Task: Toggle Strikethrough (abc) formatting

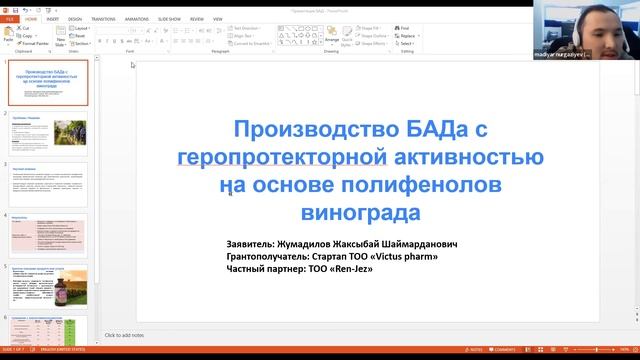Action: pyautogui.click(x=129, y=41)
